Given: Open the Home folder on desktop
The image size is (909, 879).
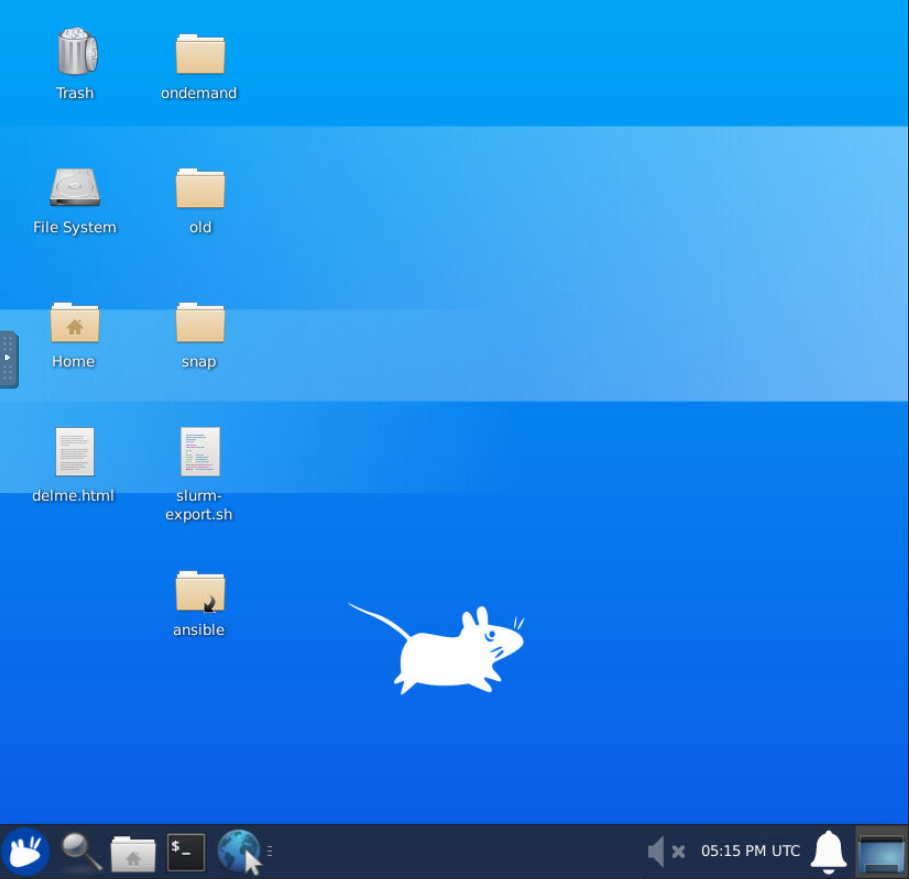Looking at the screenshot, I should 75,322.
